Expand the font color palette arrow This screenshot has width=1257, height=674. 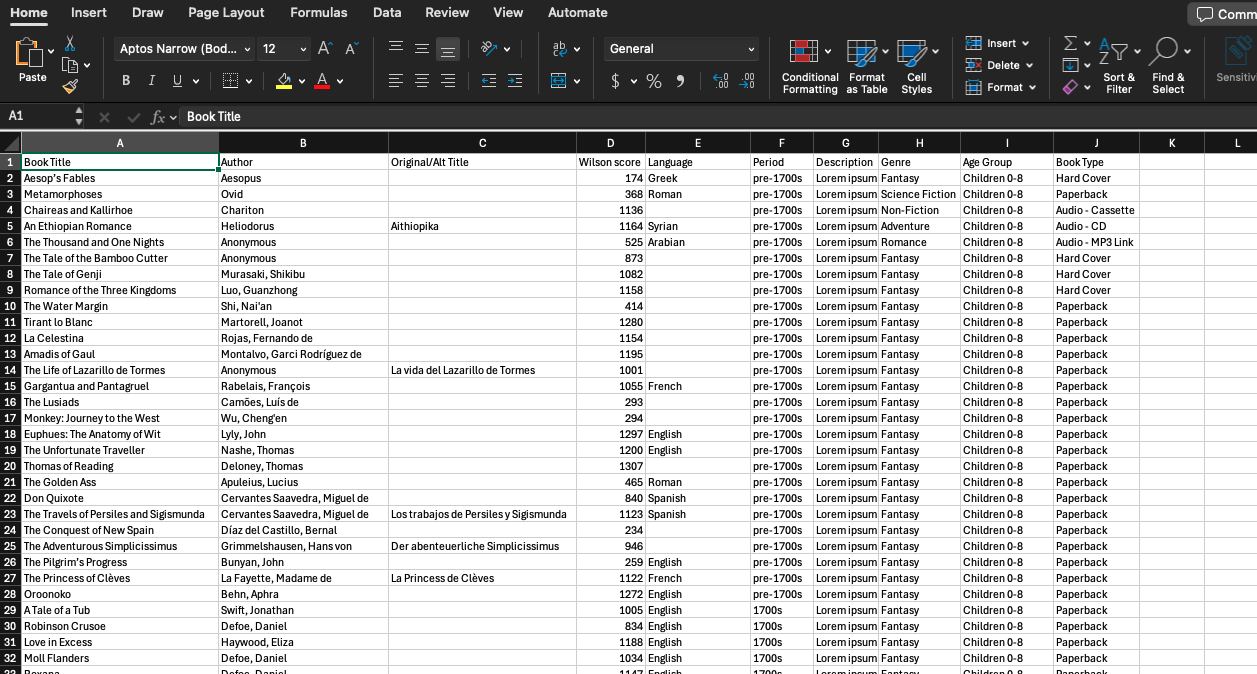point(340,81)
